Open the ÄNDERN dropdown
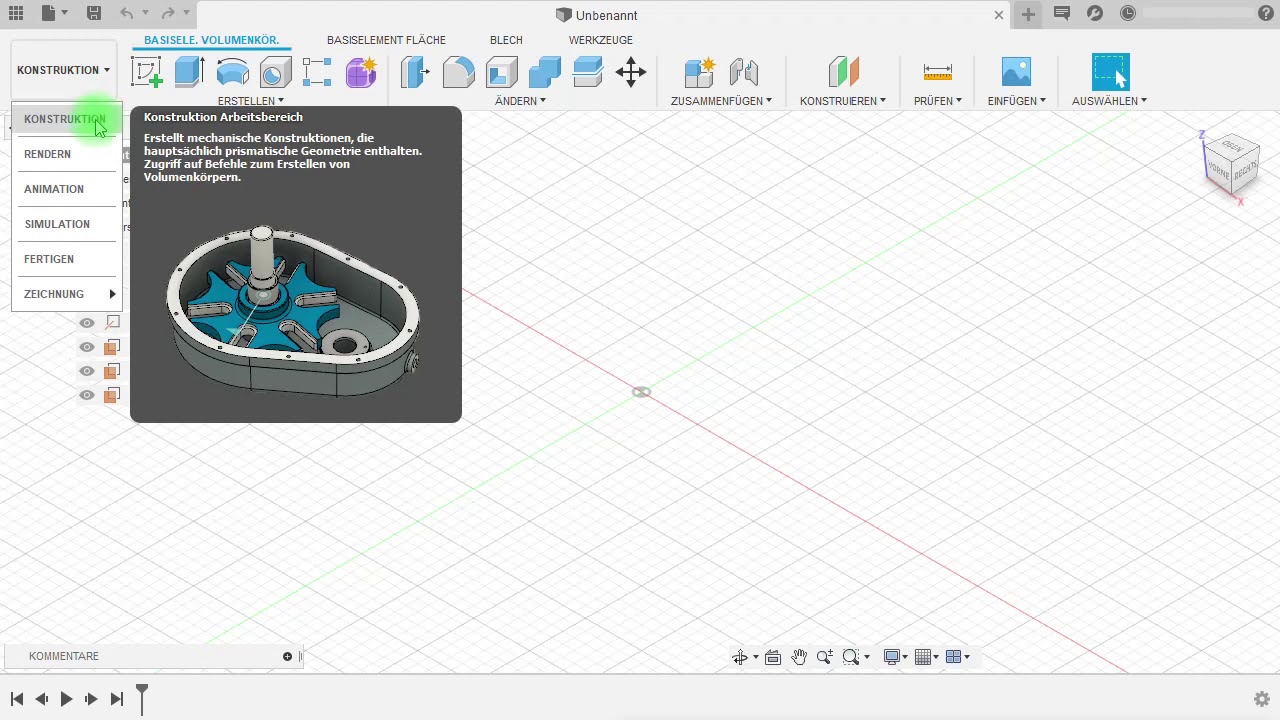 [521, 101]
